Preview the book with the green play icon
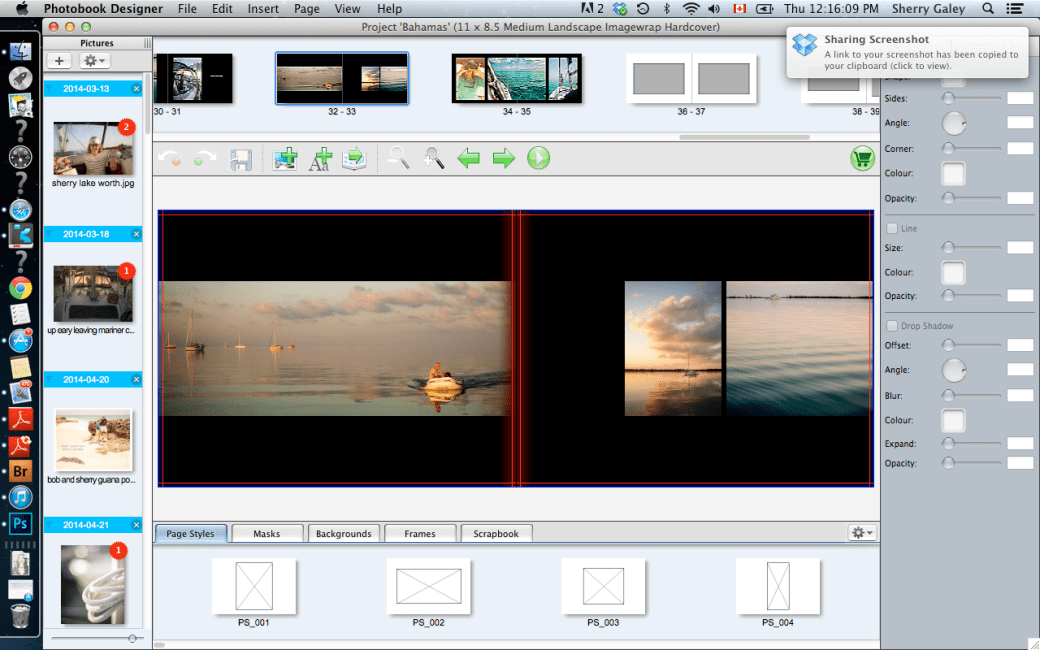Screen dimensions: 1040x650 click(538, 158)
